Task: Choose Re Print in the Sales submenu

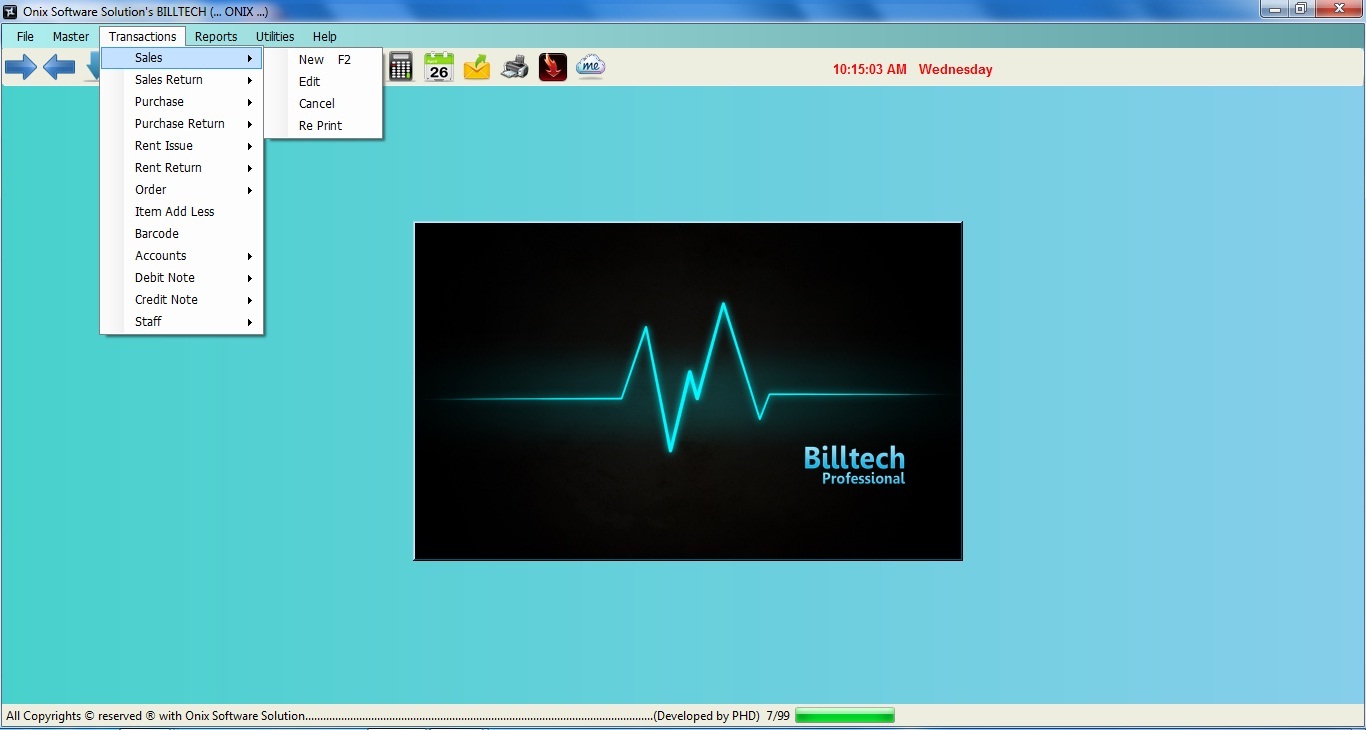Action: pyautogui.click(x=321, y=126)
